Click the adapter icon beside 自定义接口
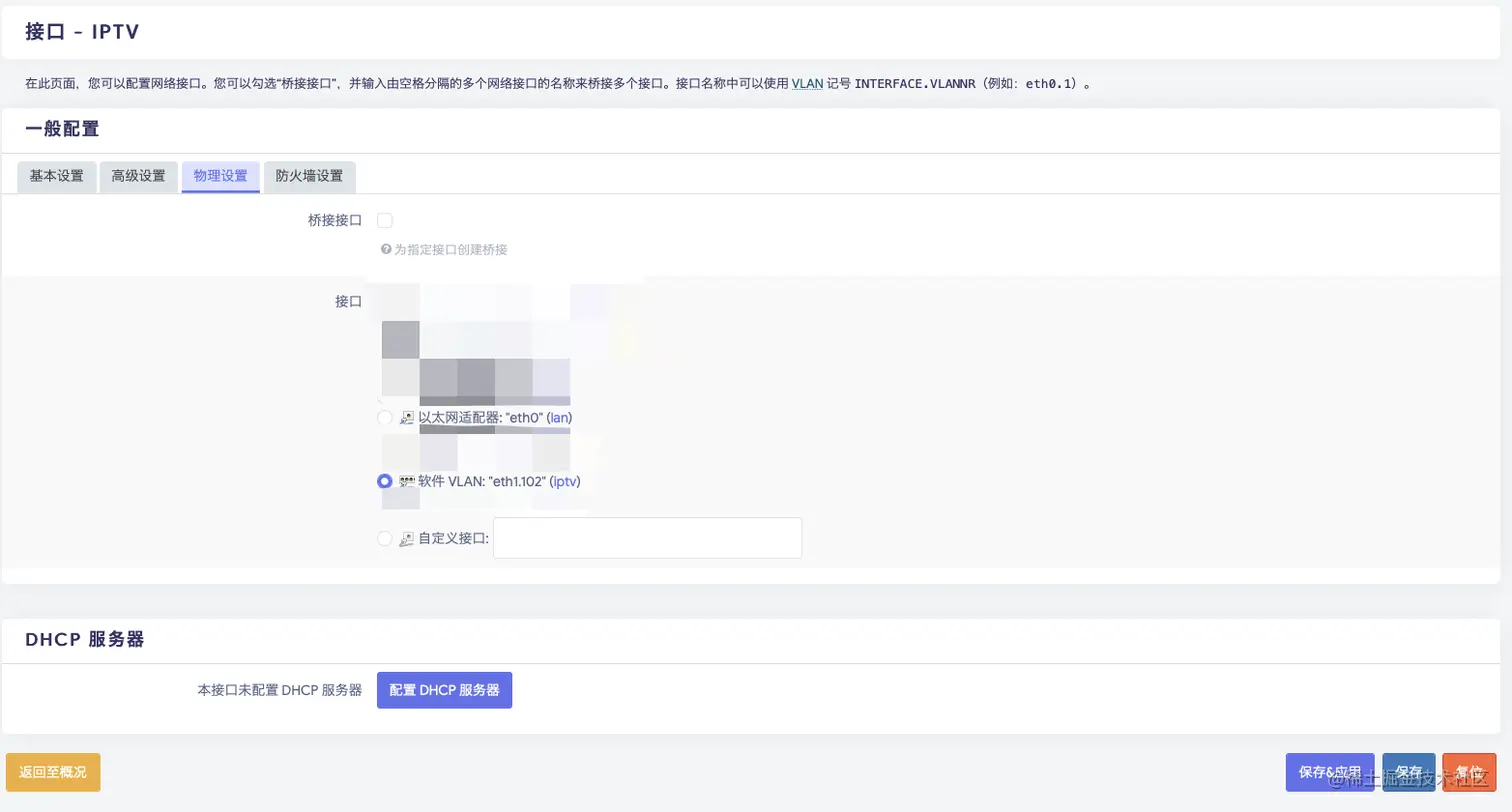The width and height of the screenshot is (1512, 812). click(x=406, y=538)
